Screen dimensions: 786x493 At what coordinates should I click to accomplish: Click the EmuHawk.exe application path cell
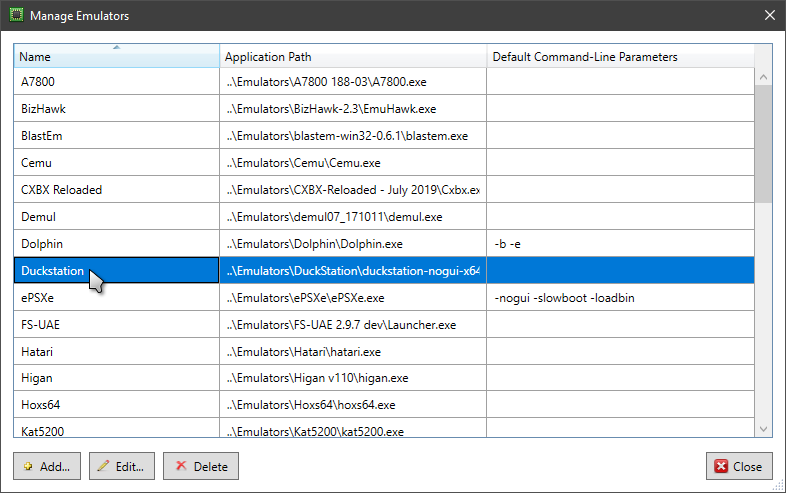point(353,108)
